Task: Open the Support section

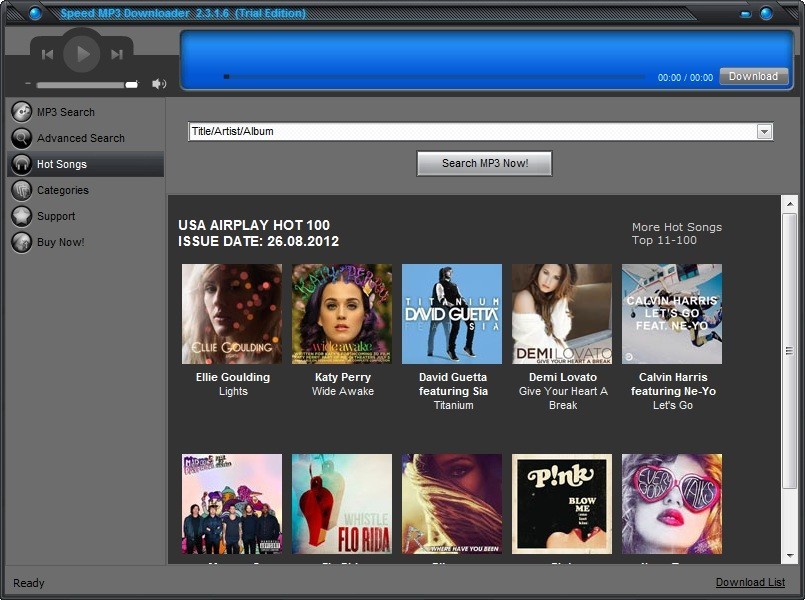Action: click(55, 215)
